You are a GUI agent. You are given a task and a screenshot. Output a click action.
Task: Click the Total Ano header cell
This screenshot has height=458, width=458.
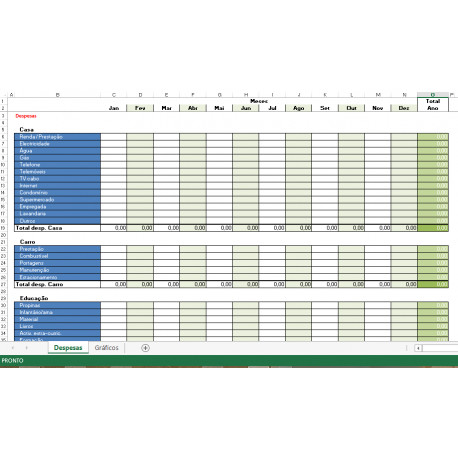pyautogui.click(x=433, y=104)
